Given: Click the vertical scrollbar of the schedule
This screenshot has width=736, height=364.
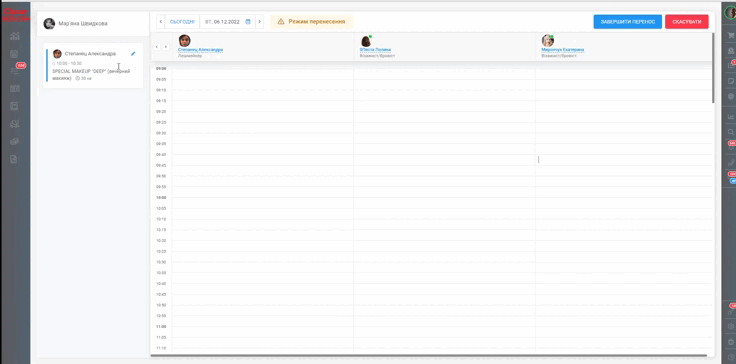Looking at the screenshot, I should click(713, 68).
